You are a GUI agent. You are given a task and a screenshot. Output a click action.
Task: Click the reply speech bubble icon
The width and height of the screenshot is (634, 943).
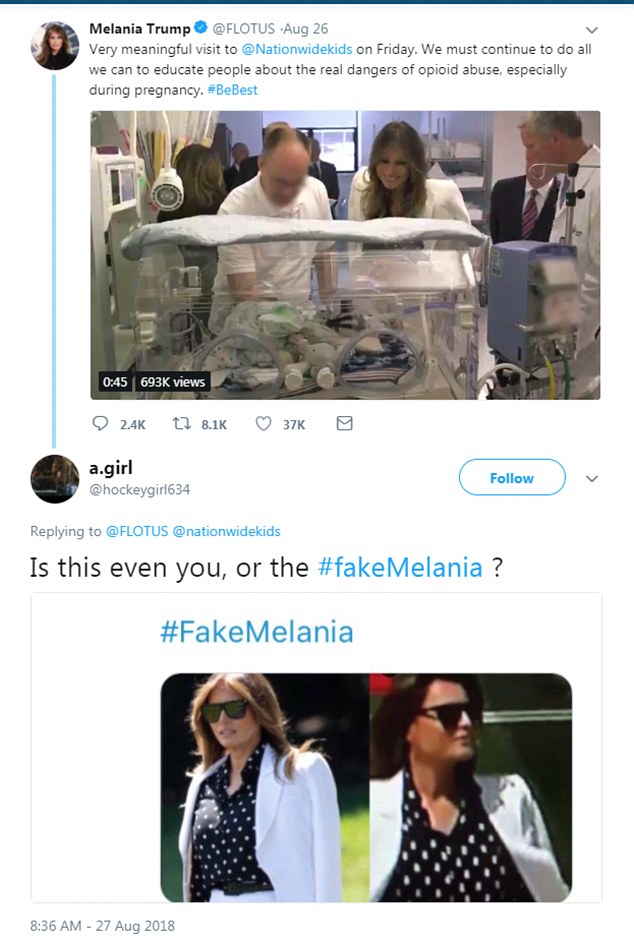click(x=100, y=424)
